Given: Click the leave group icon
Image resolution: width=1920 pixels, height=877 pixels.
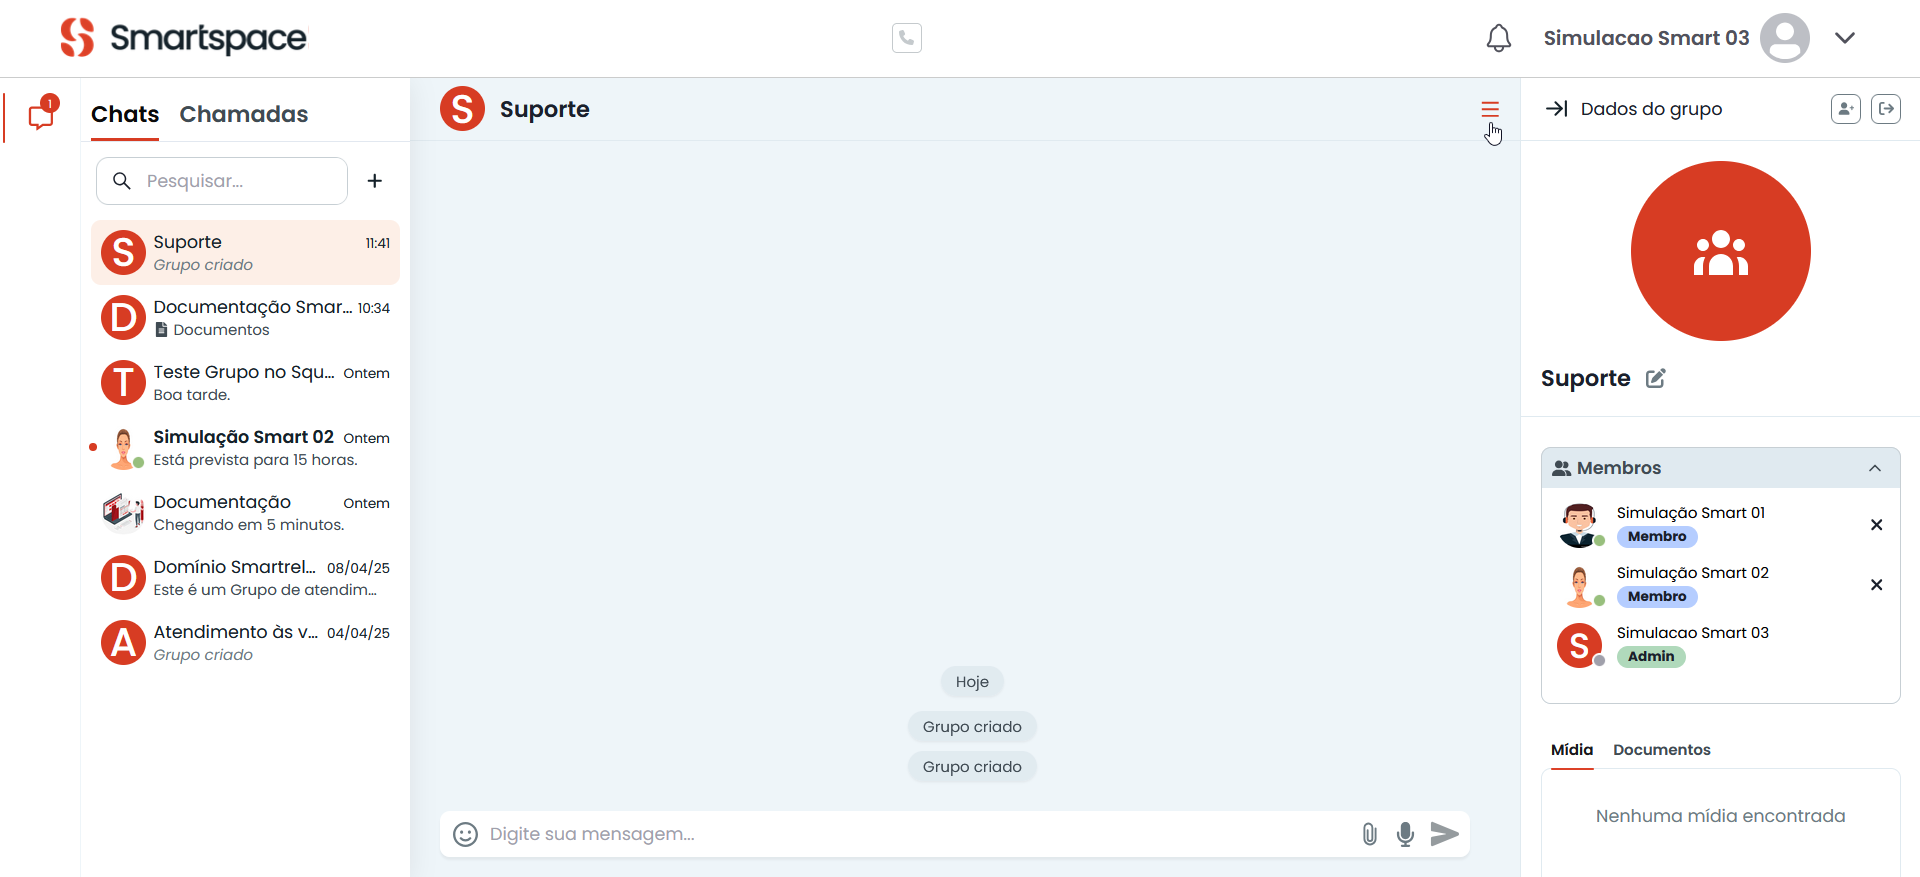Looking at the screenshot, I should tap(1886, 109).
